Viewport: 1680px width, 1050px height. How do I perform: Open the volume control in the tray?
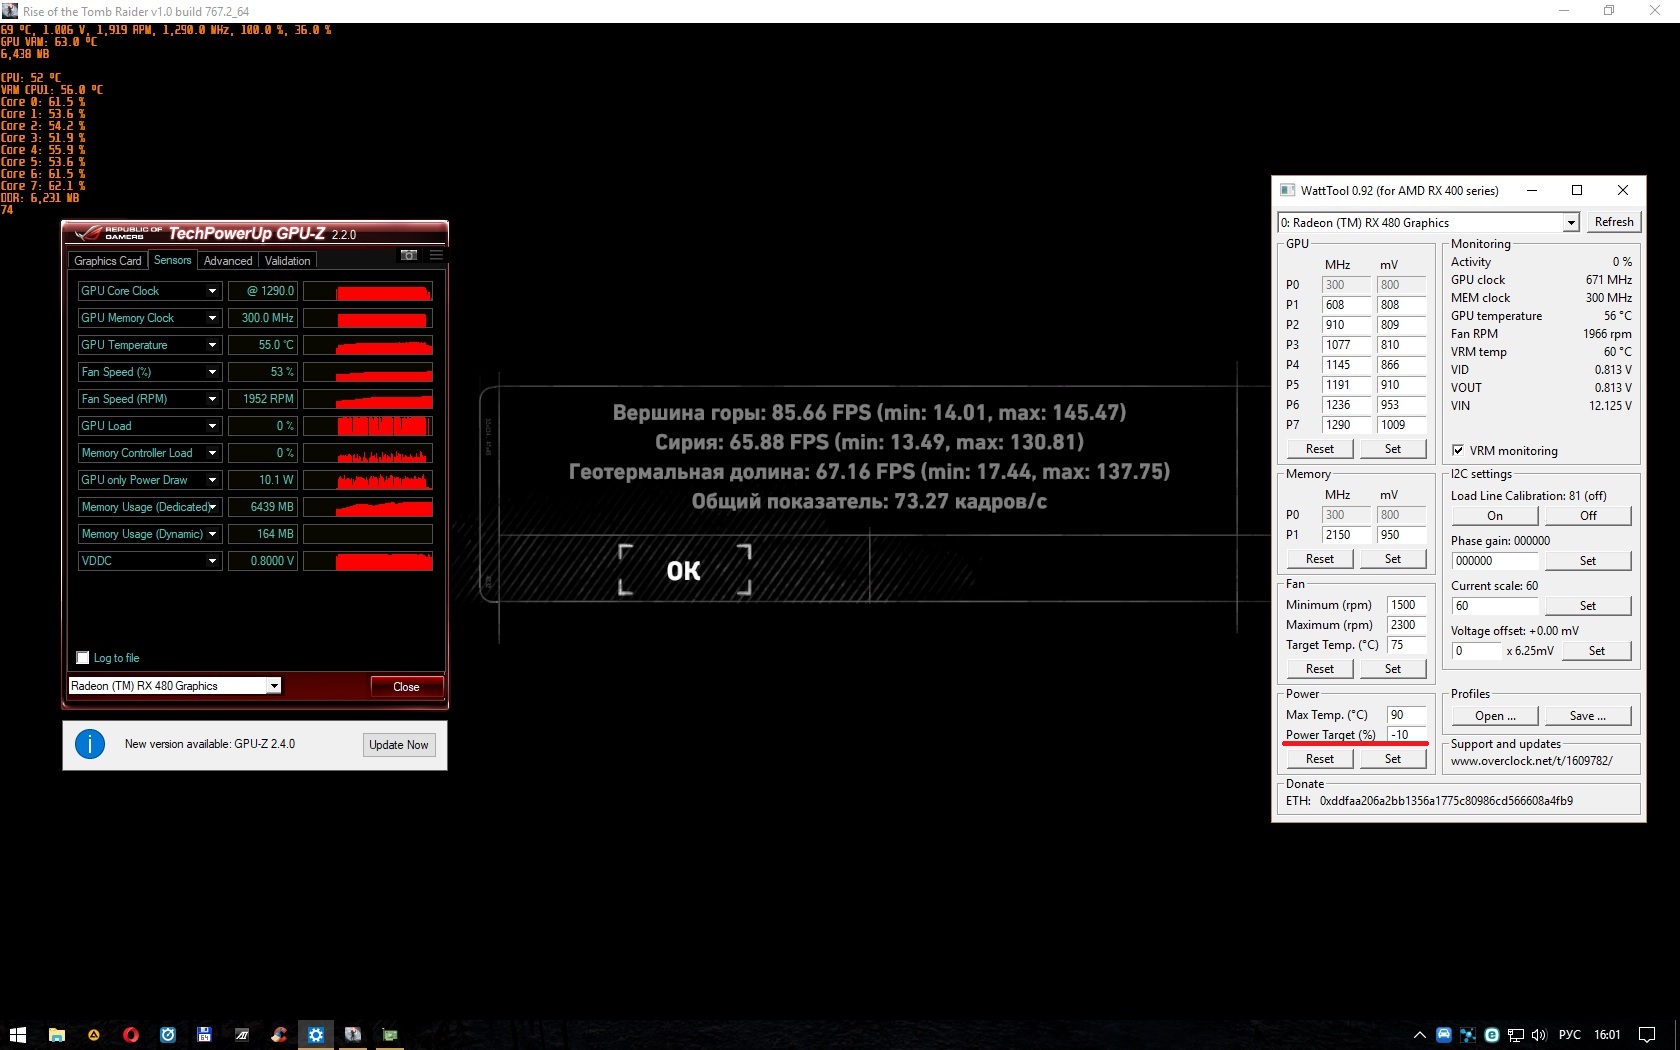tap(1539, 1035)
